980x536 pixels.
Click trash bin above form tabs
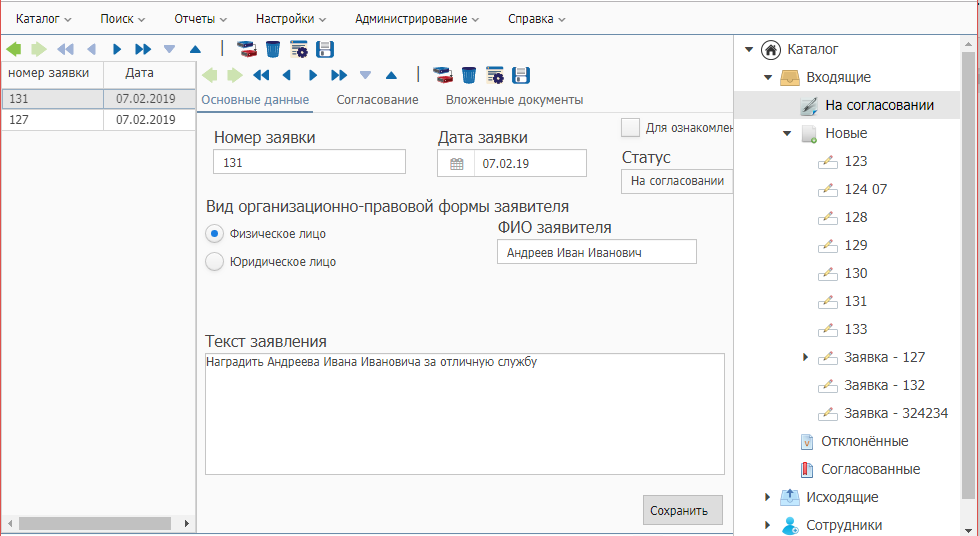(x=469, y=76)
